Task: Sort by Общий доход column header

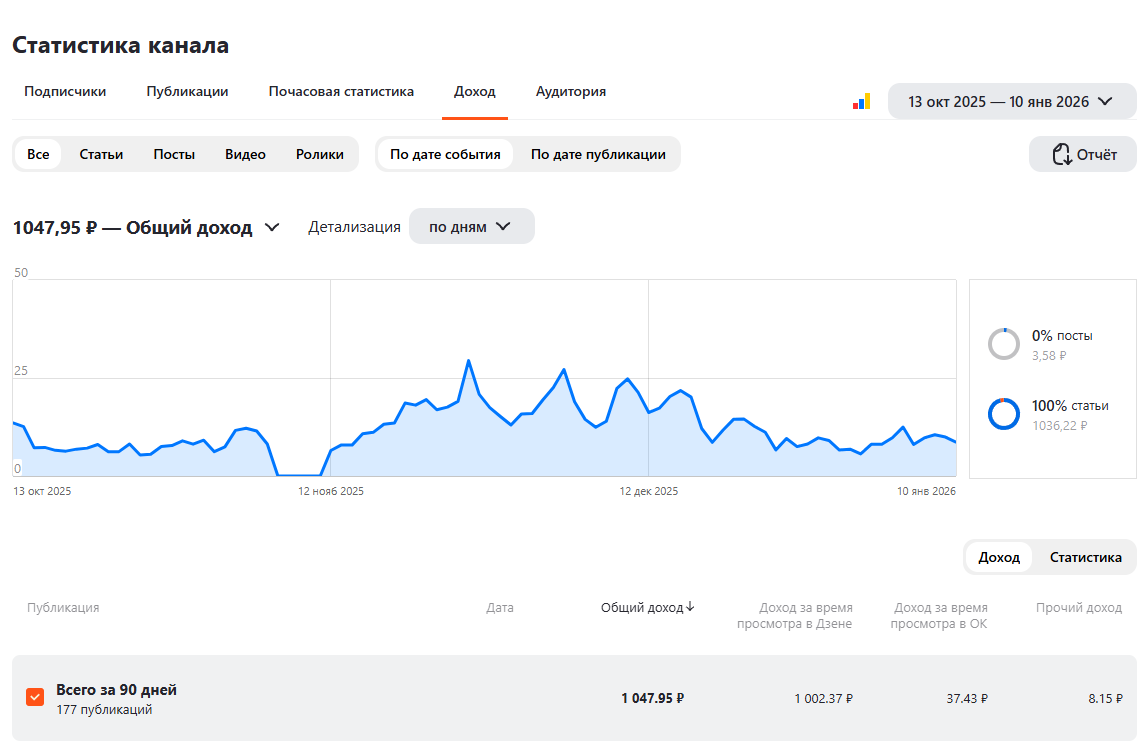Action: coord(642,607)
